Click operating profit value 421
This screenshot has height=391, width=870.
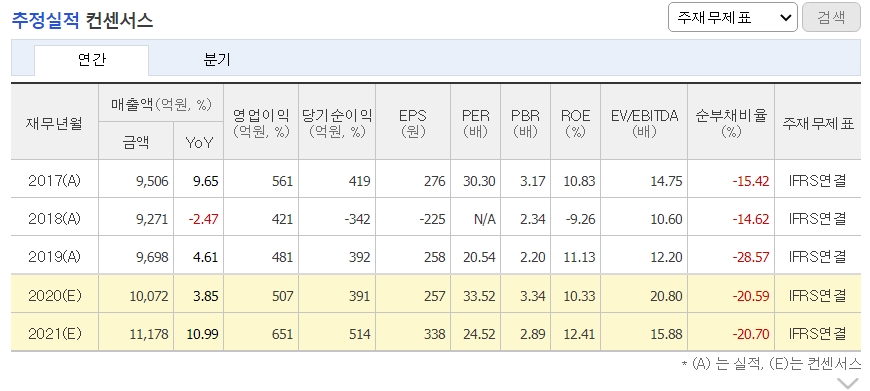282,219
